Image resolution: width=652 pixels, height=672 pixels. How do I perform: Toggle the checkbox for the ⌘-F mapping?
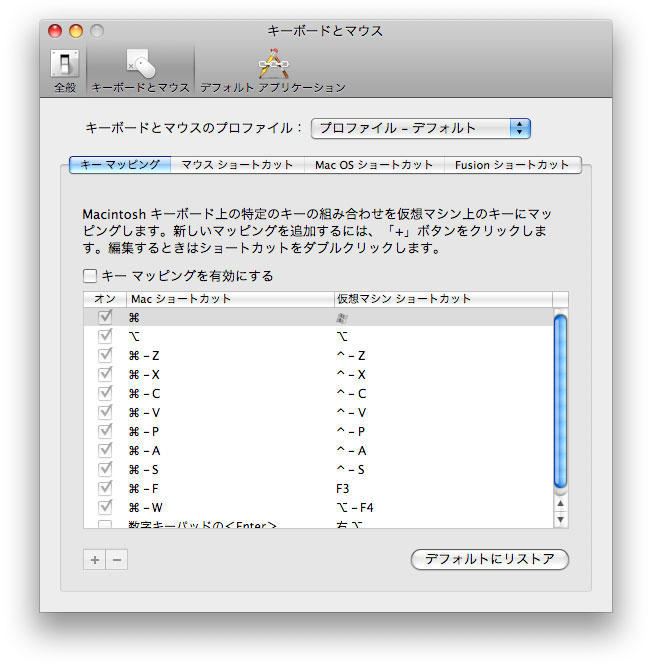point(105,488)
